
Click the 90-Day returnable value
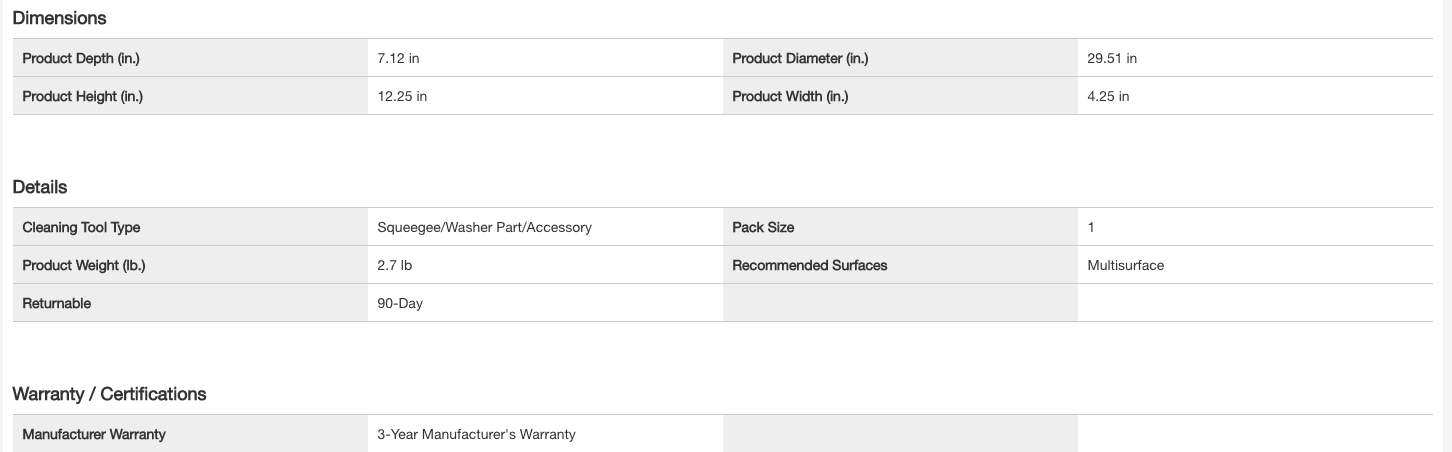pyautogui.click(x=400, y=303)
